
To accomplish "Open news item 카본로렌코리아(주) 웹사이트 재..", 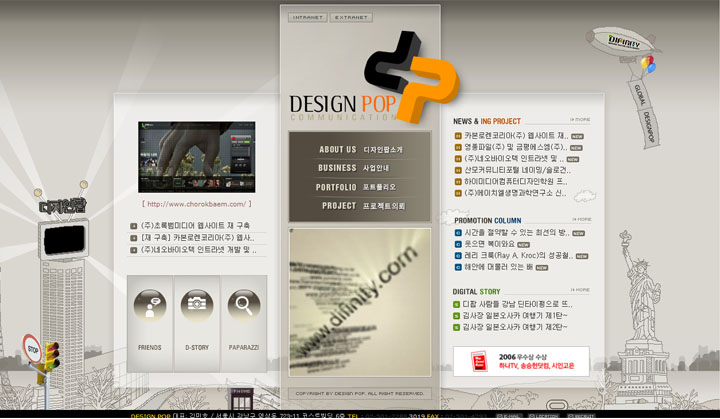I will 516,136.
